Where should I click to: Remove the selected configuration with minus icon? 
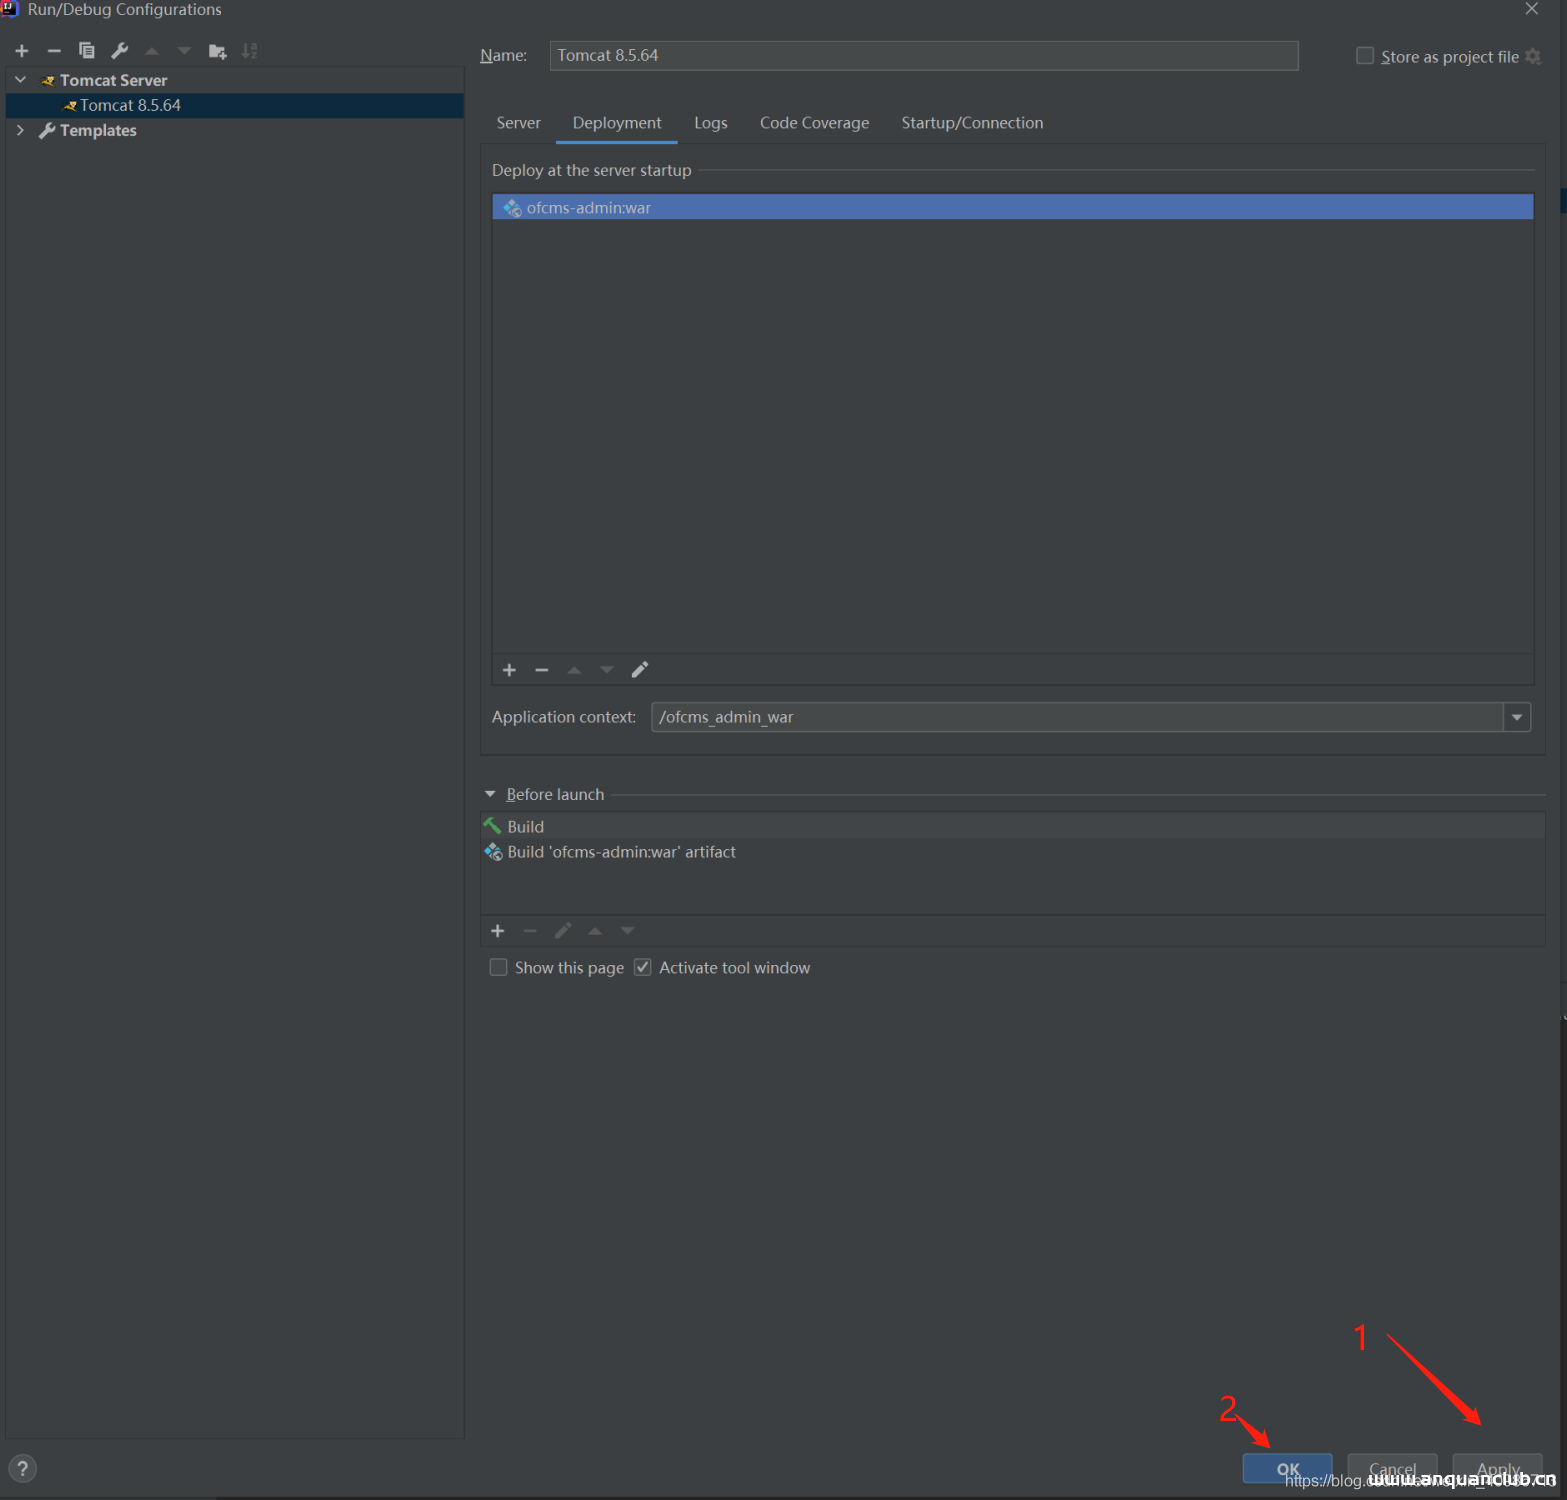[x=54, y=51]
